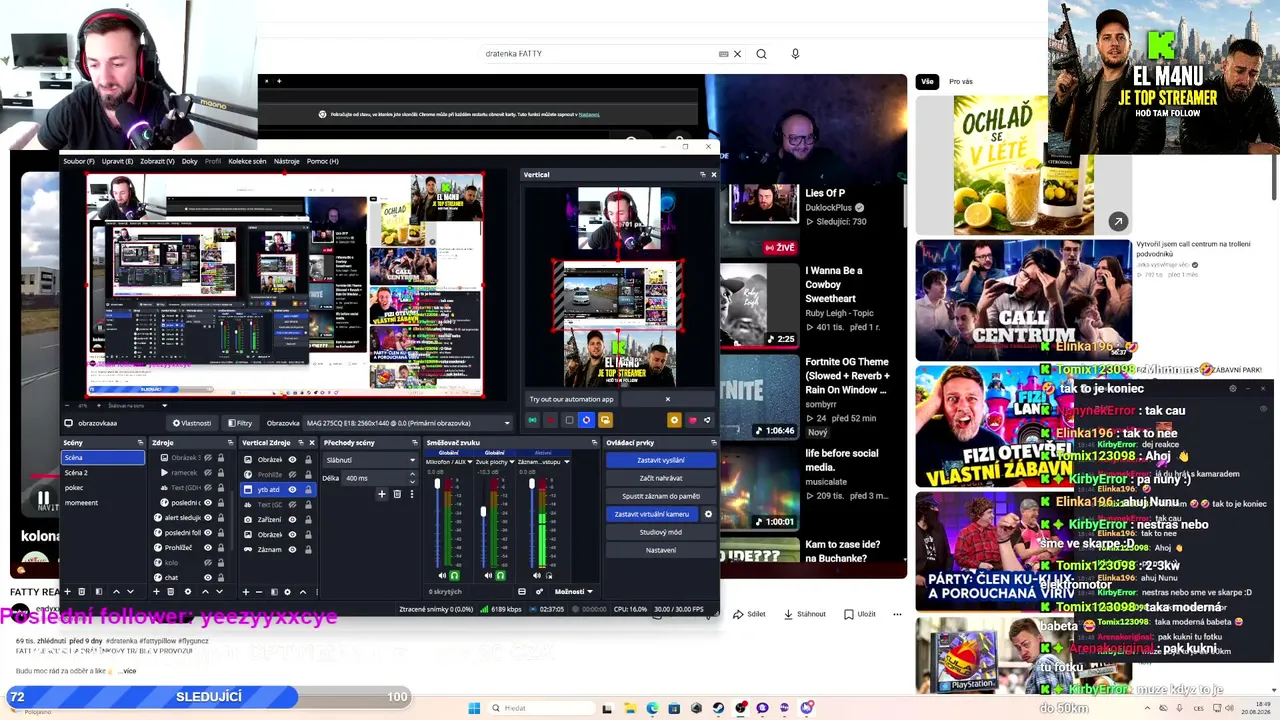Search with YouTube magnifier icon

click(761, 54)
